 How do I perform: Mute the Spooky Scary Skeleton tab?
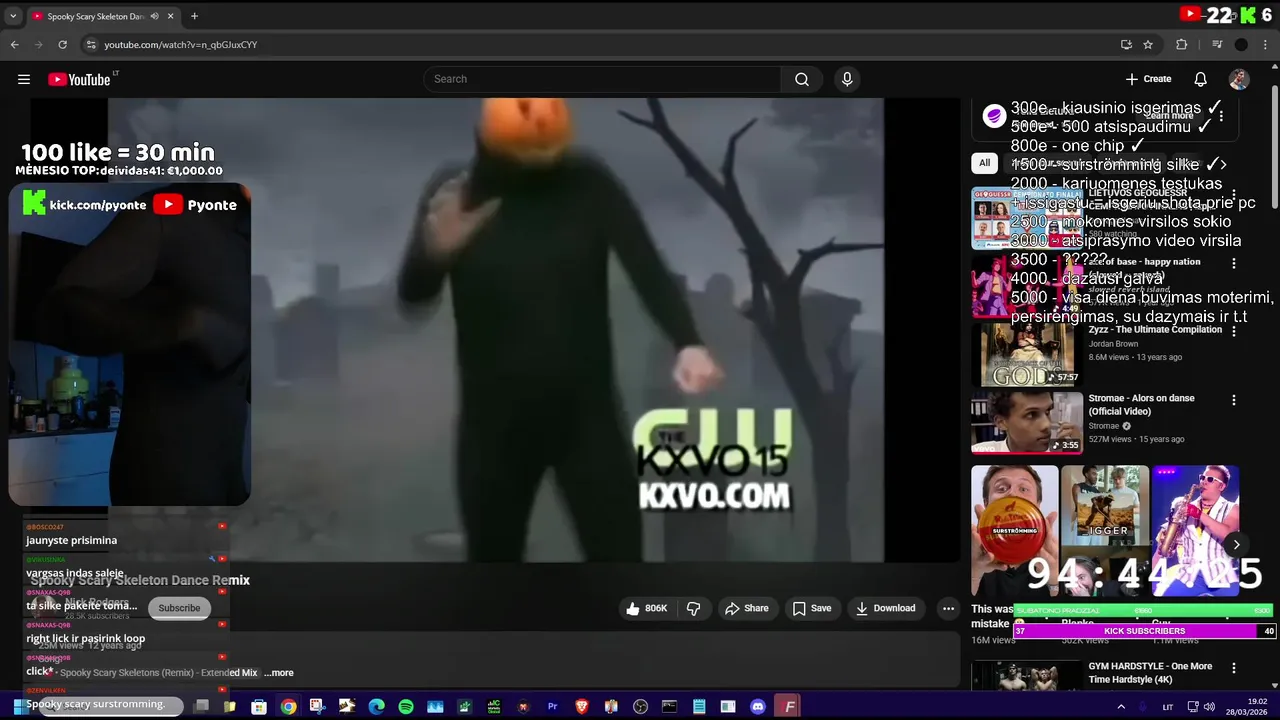[154, 16]
